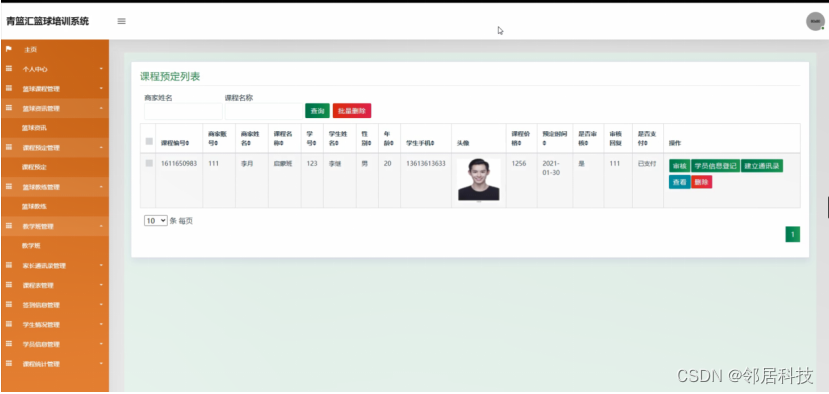Sort the table by 学号 column
Image resolution: width=829 pixels, height=394 pixels.
[310, 139]
